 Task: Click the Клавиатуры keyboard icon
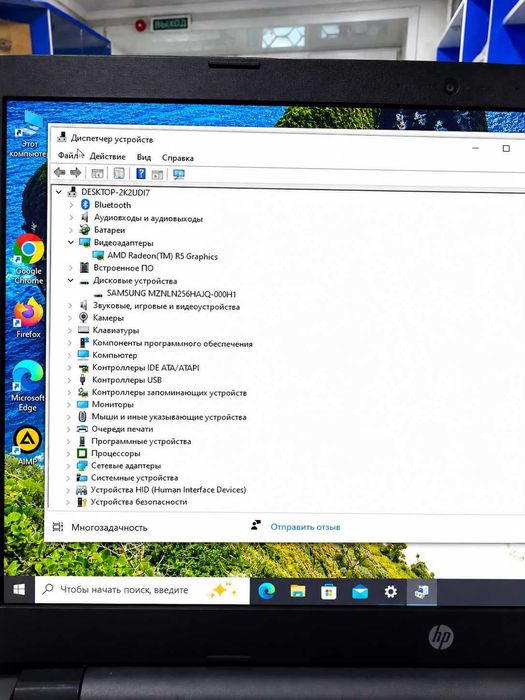(83, 330)
